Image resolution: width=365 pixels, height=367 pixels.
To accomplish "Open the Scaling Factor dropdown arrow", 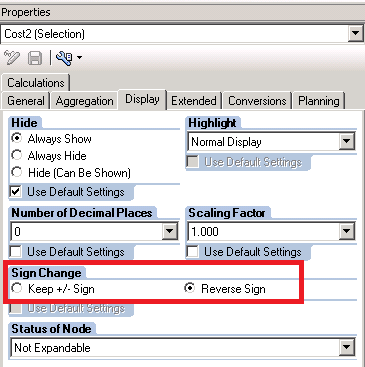I will (347, 231).
